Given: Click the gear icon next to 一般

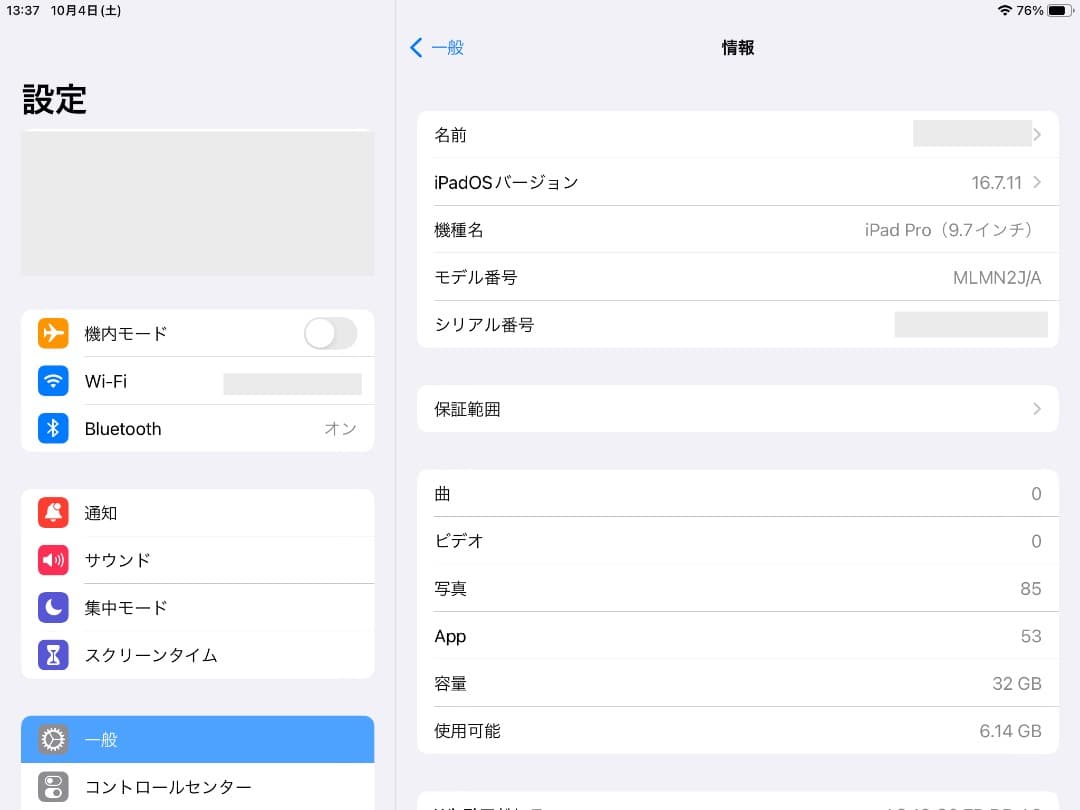Looking at the screenshot, I should click(52, 739).
